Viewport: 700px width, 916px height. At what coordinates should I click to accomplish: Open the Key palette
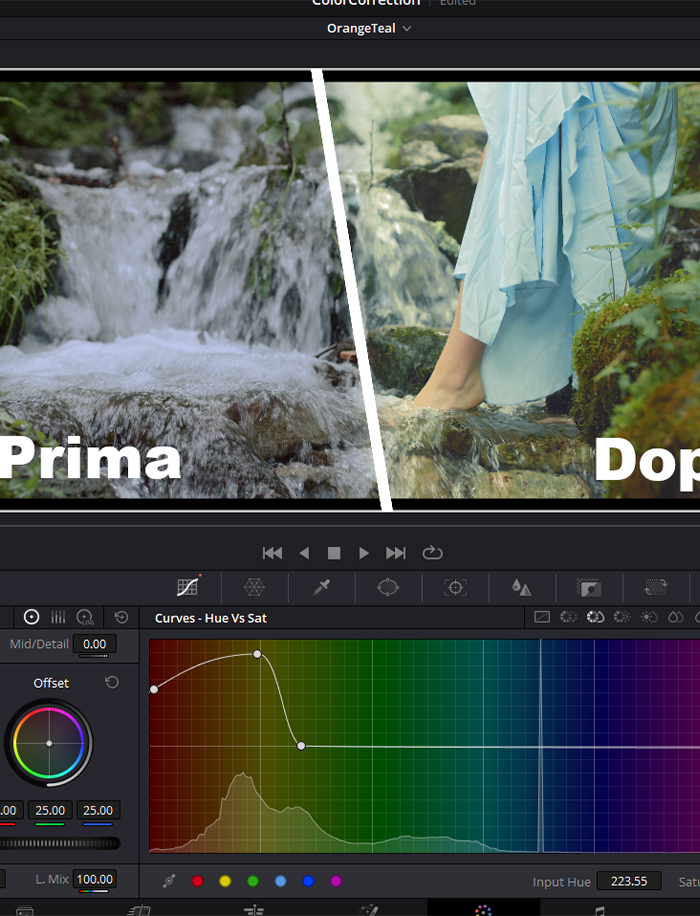[588, 588]
